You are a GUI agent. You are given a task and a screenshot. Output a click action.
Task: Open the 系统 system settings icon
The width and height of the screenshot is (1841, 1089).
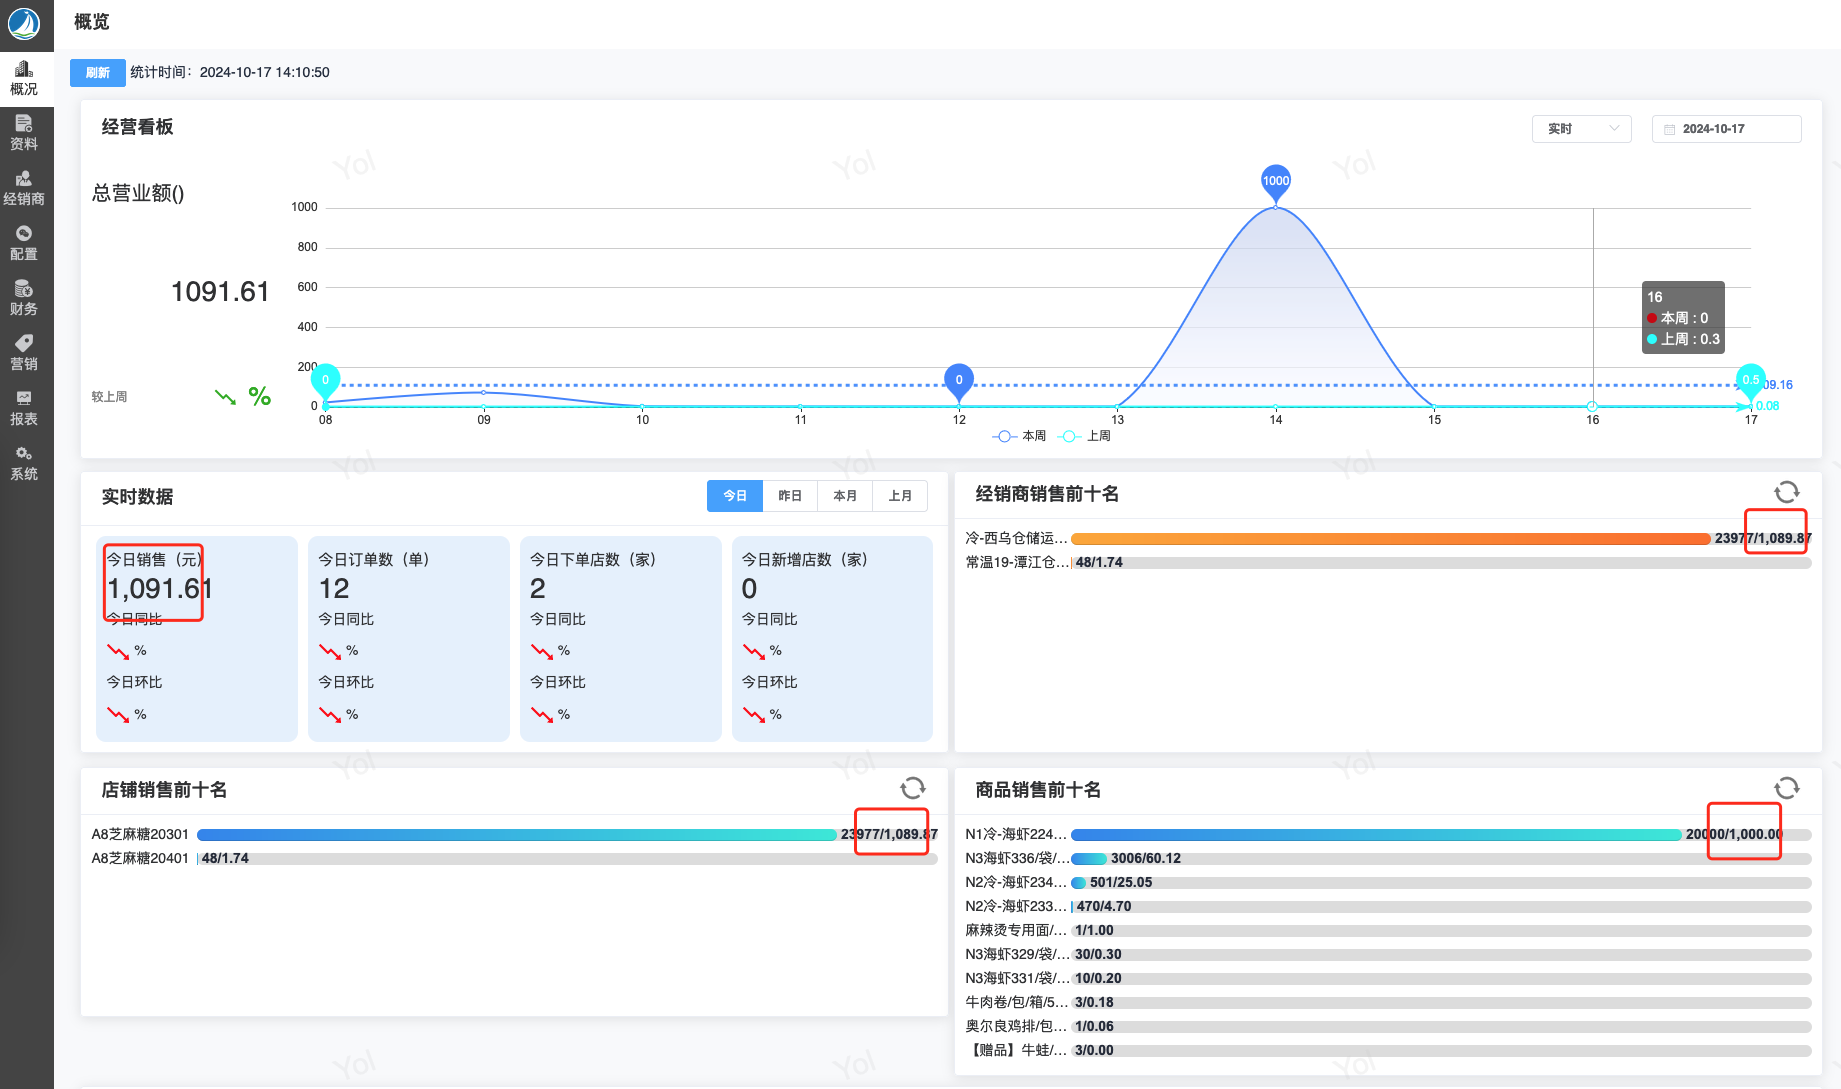tap(24, 463)
